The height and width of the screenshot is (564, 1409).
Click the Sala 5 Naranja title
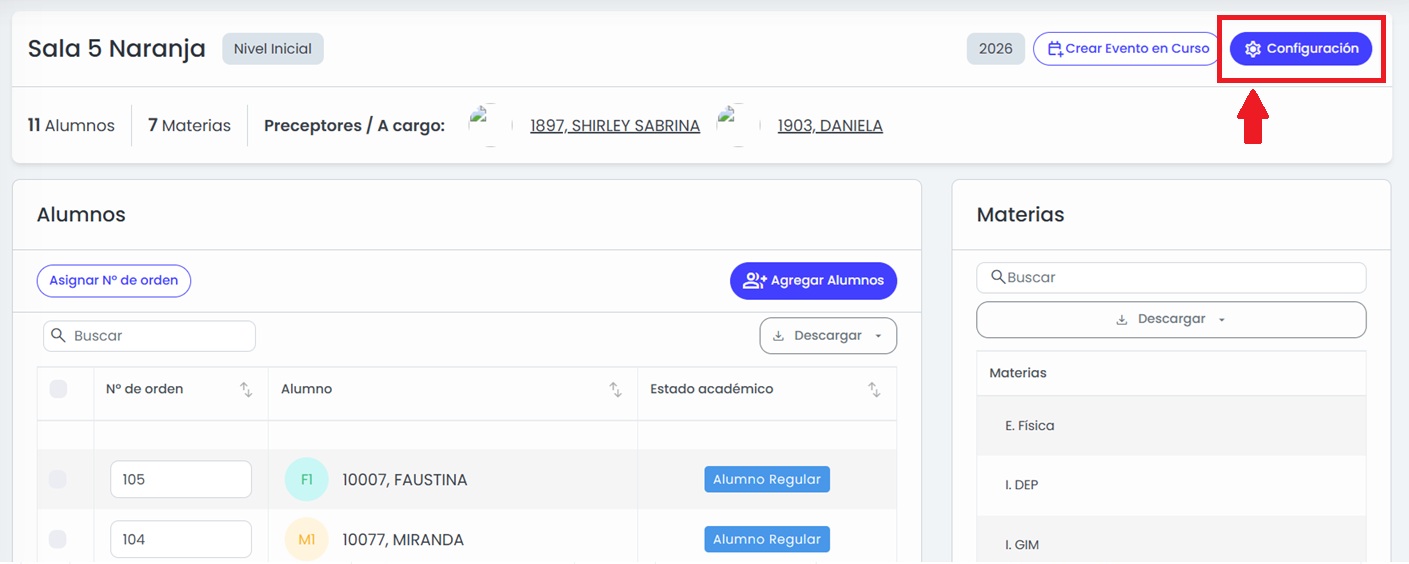pyautogui.click(x=116, y=48)
